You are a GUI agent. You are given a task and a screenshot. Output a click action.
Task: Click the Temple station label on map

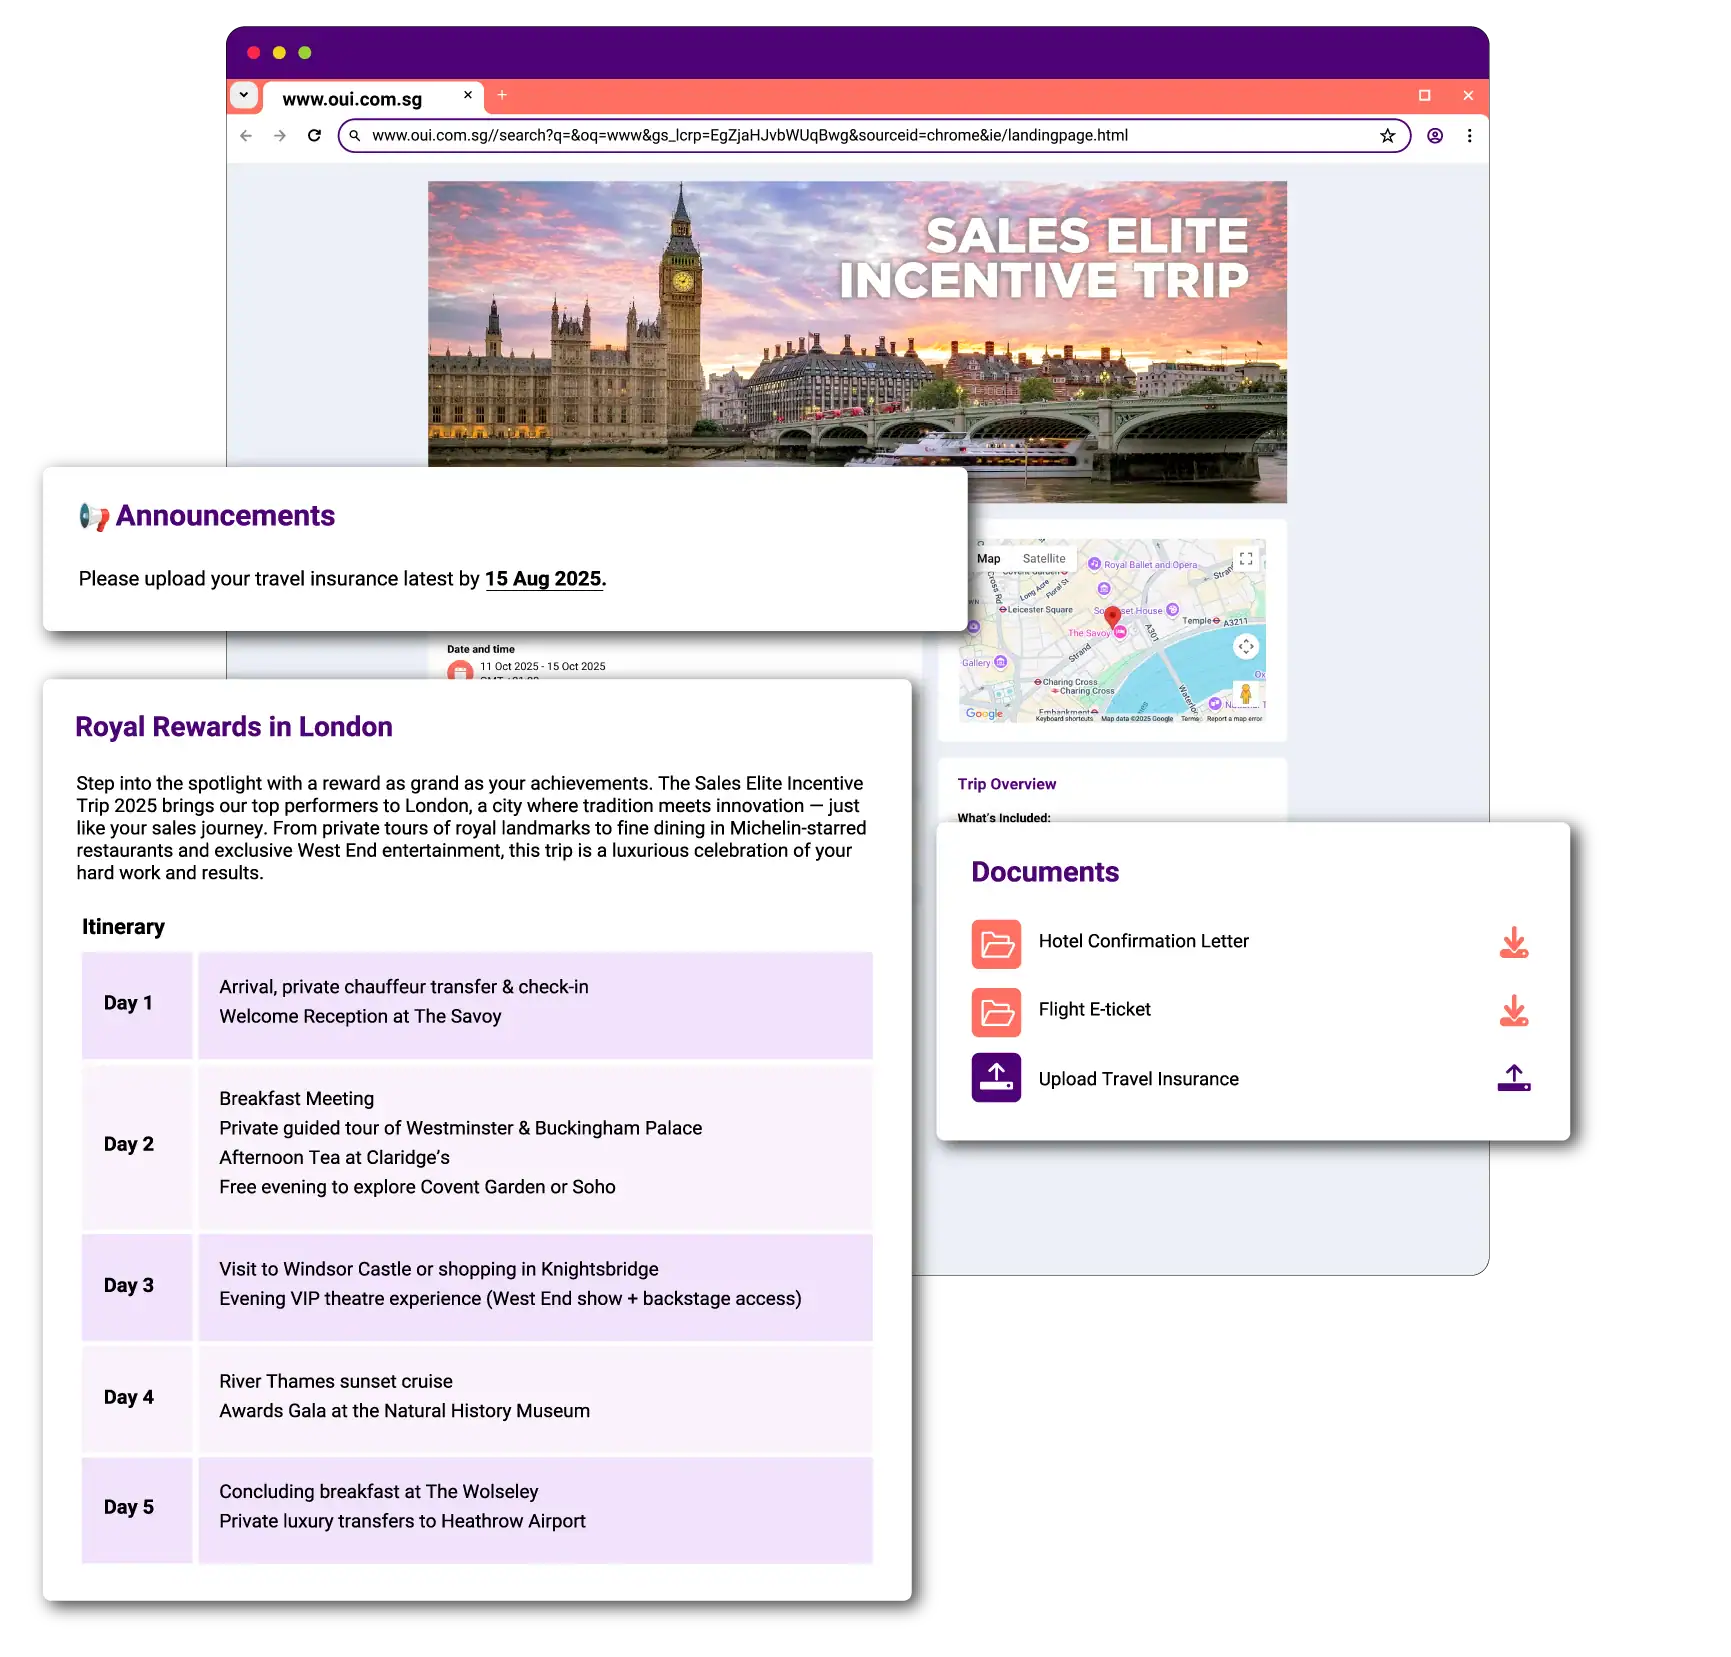point(1201,621)
